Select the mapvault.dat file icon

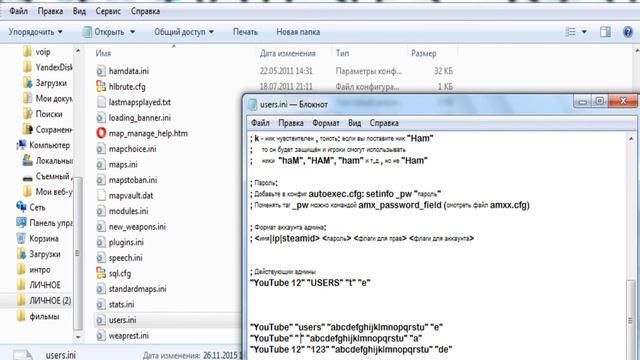101,196
